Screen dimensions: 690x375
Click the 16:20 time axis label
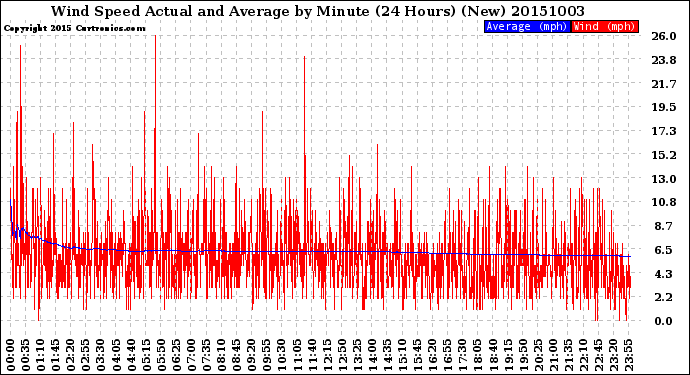pos(433,355)
